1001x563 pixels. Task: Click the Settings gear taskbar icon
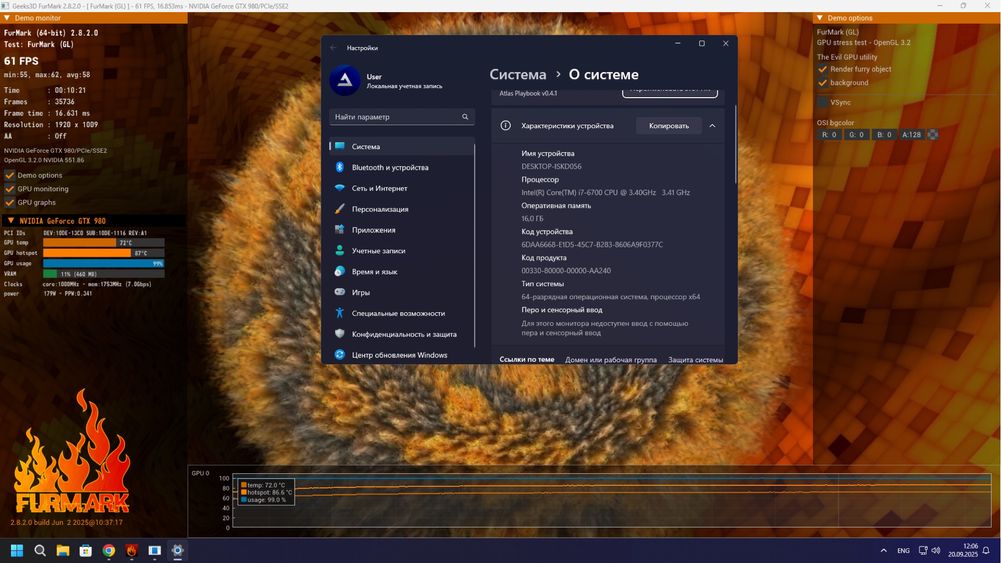point(177,550)
